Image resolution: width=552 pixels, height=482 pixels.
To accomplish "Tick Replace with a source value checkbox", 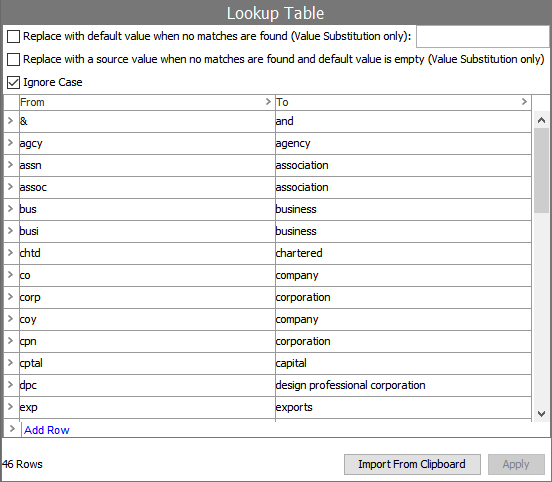I will [13, 59].
